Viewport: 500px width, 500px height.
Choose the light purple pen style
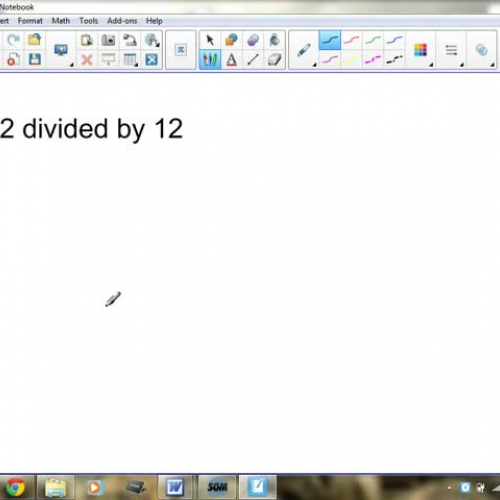(330, 60)
